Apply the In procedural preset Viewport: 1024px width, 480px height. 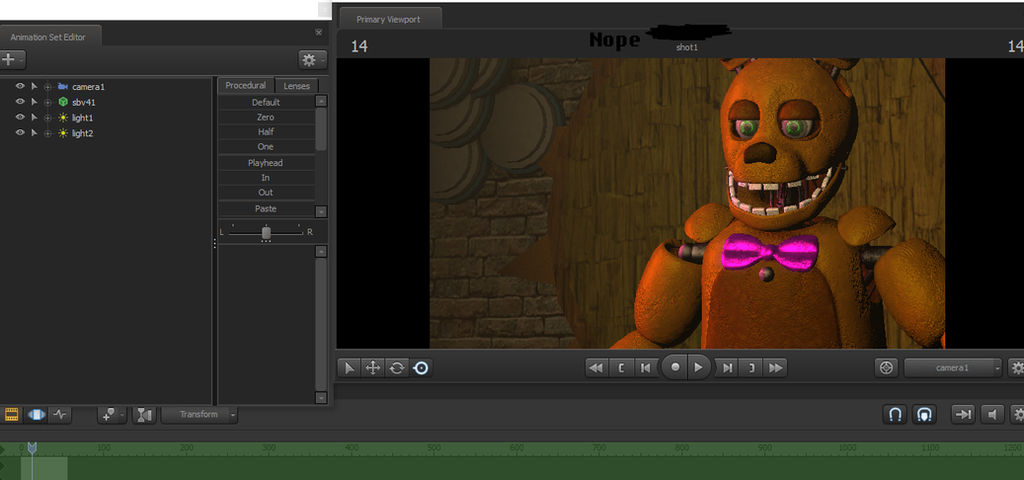pos(266,178)
